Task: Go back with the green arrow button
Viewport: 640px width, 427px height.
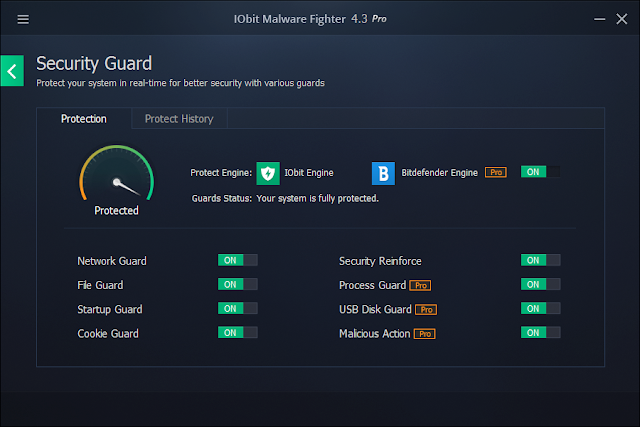Action: point(12,71)
